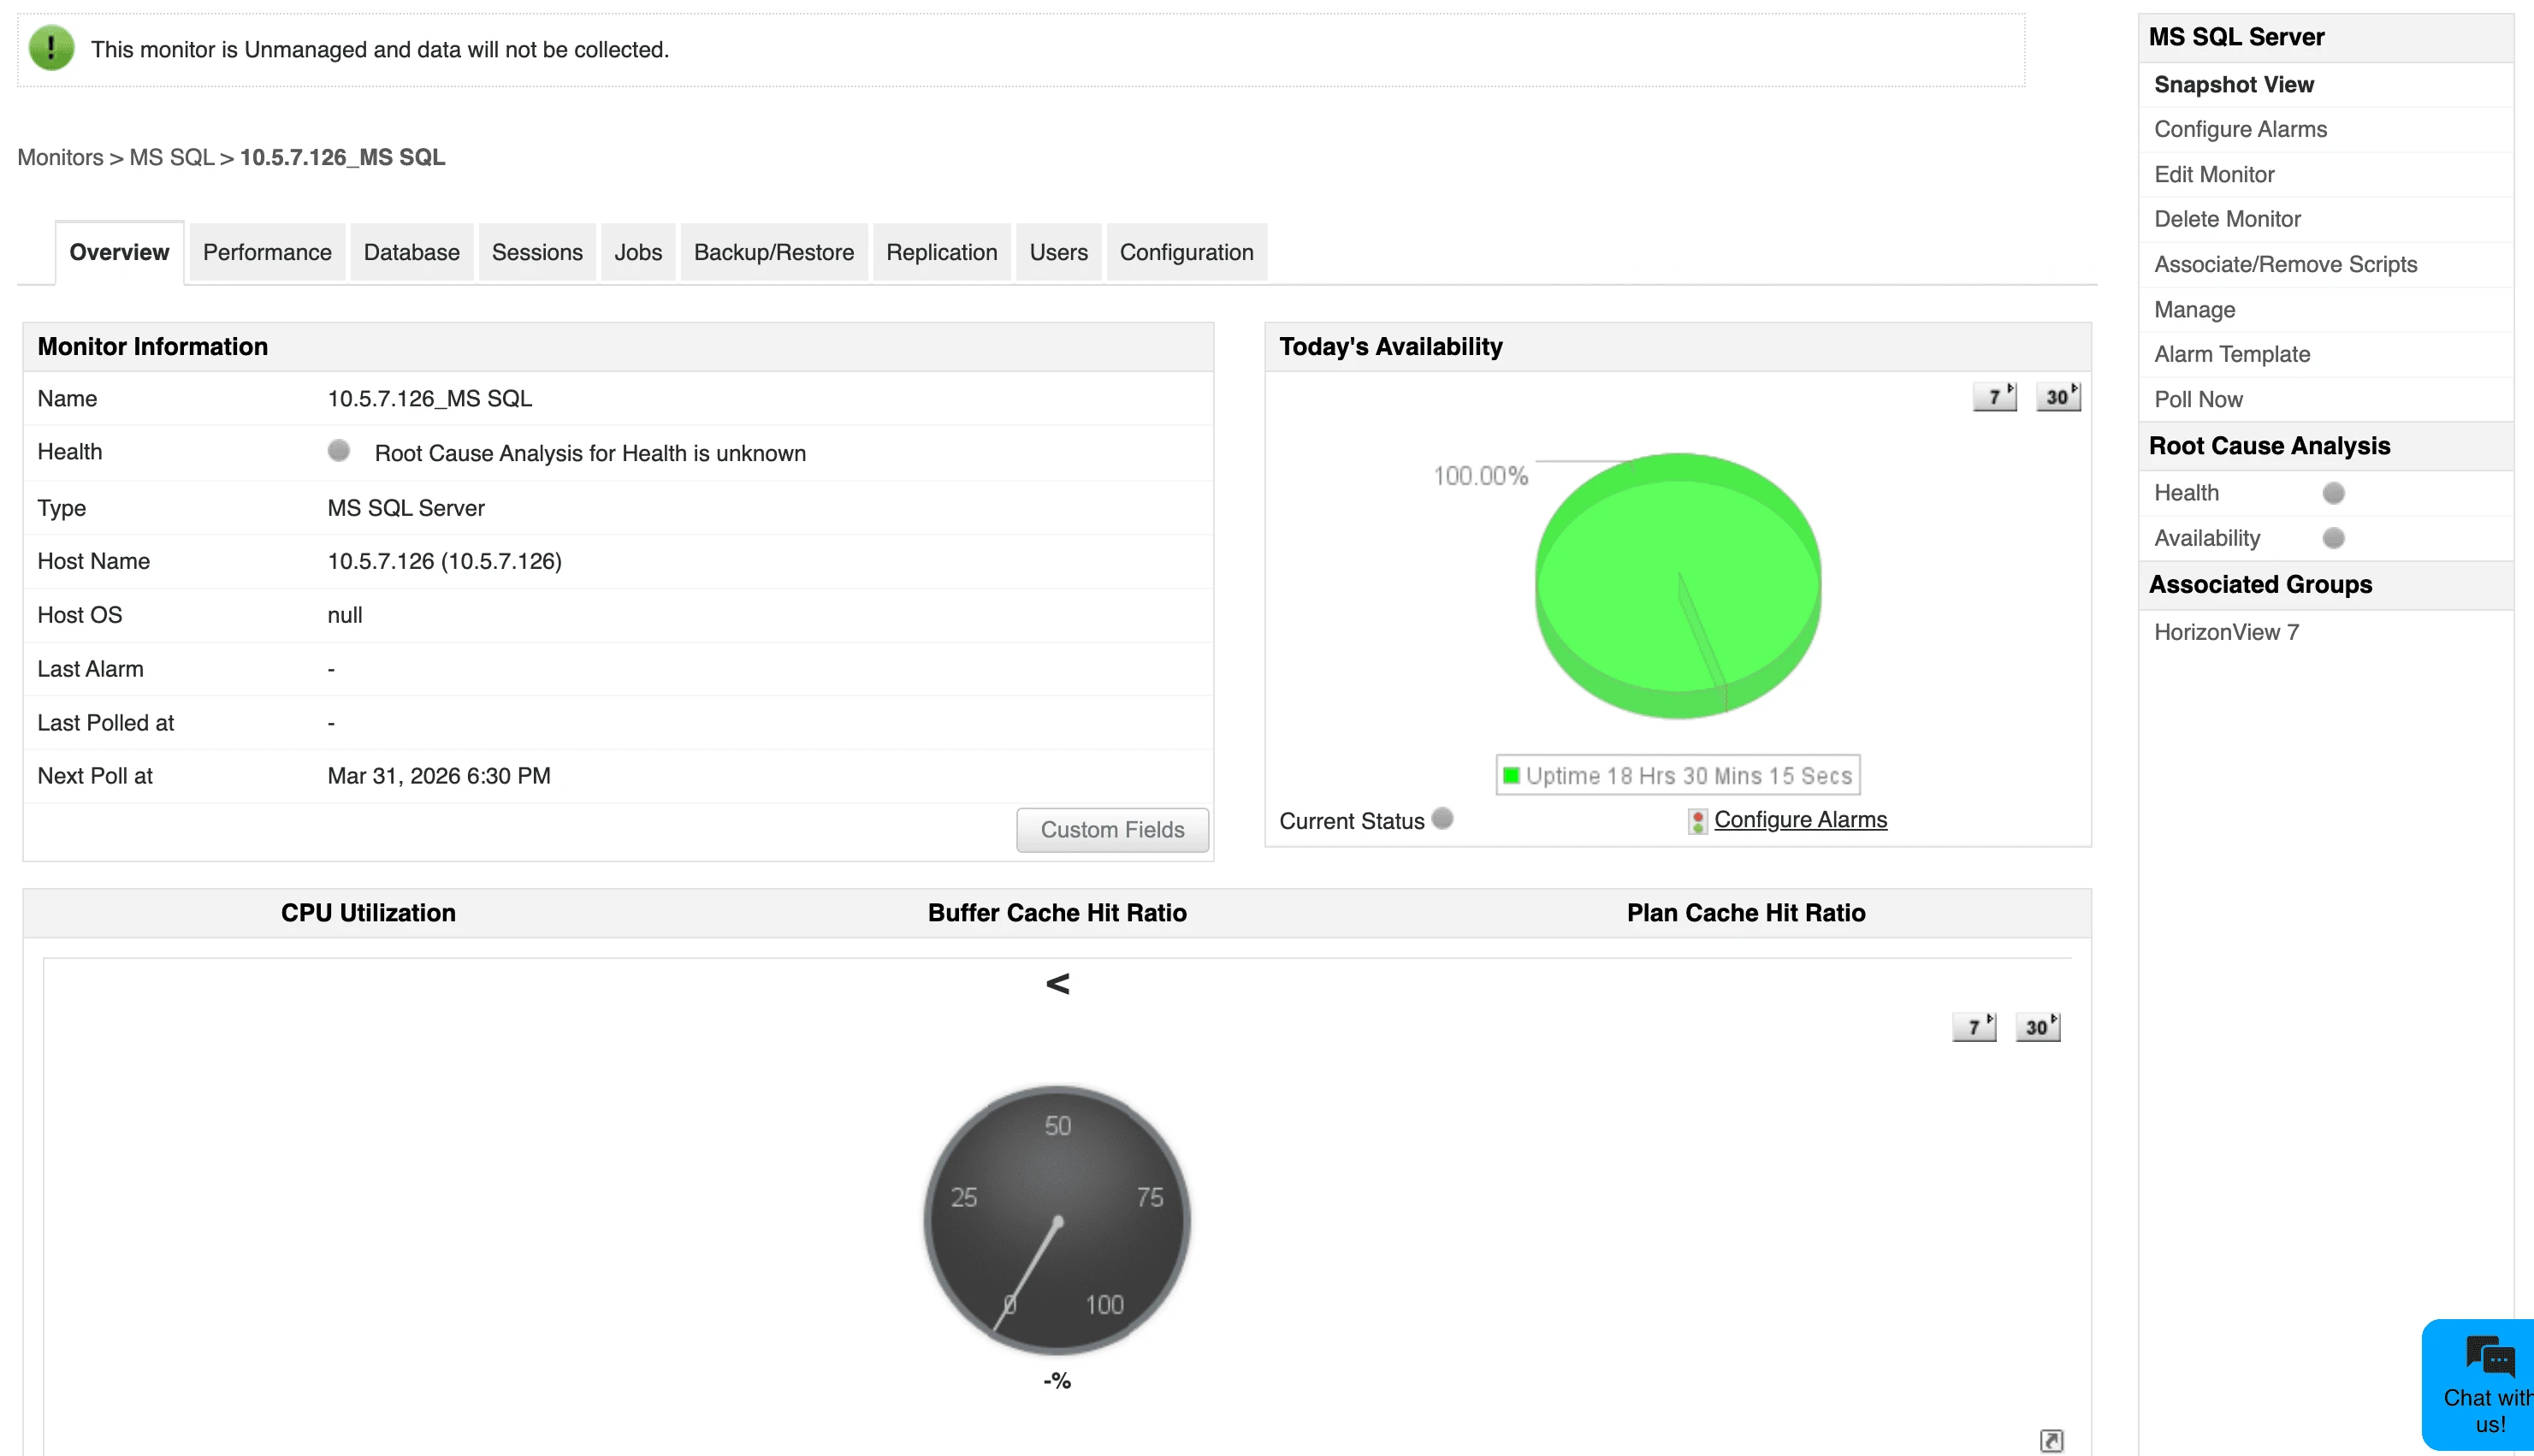Click the Current Status indicator below the pie chart
This screenshot has height=1456, width=2534.
click(1442, 818)
